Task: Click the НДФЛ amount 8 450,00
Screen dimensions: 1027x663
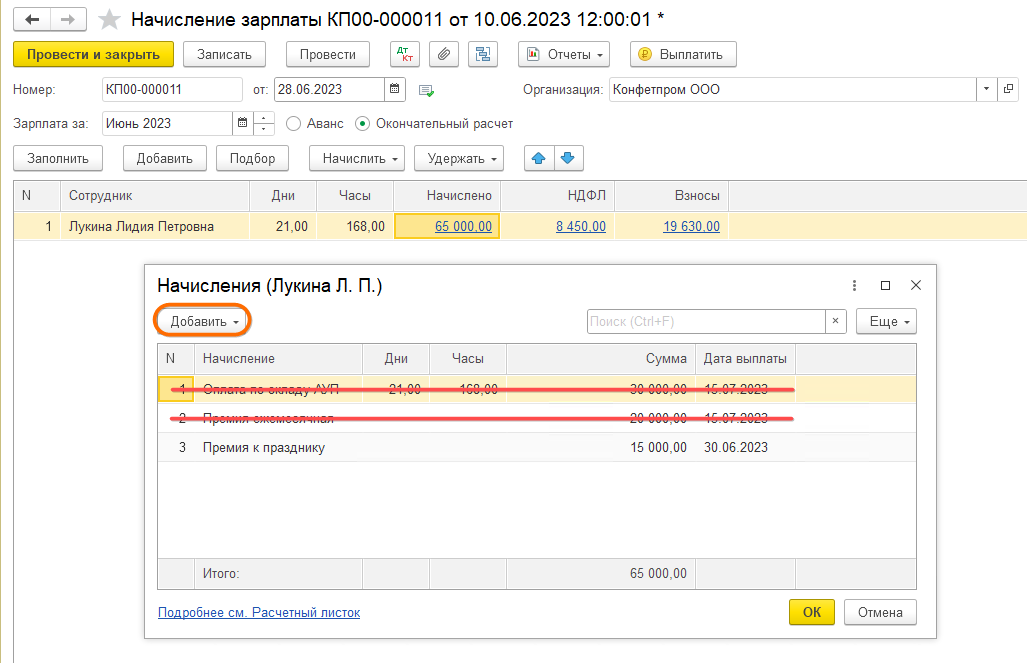Action: pyautogui.click(x=580, y=226)
